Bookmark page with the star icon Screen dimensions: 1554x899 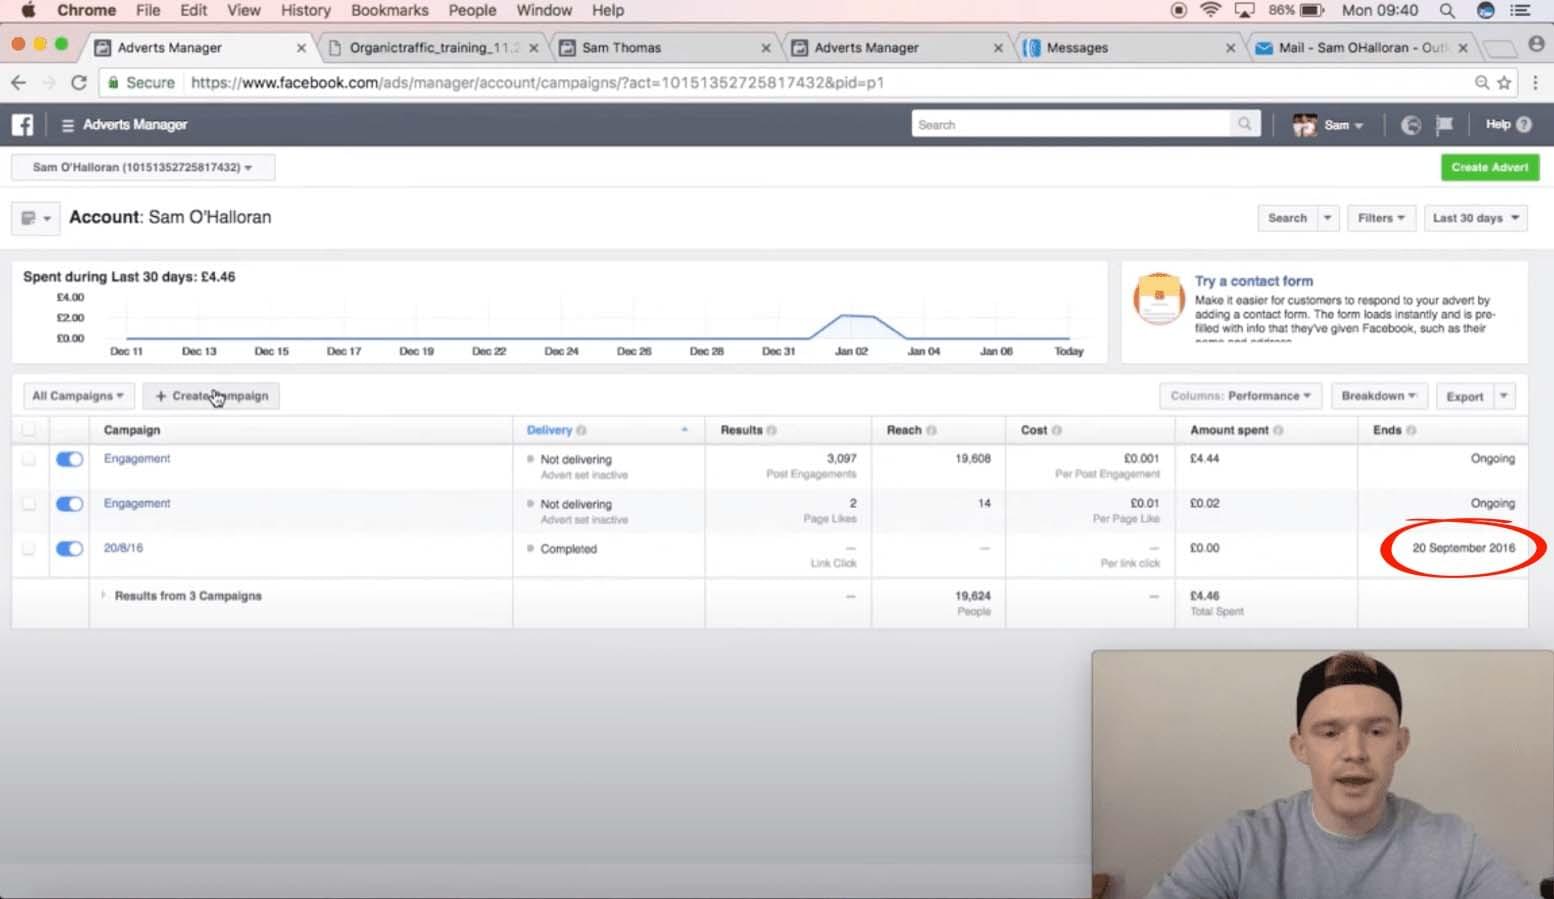pos(1504,83)
